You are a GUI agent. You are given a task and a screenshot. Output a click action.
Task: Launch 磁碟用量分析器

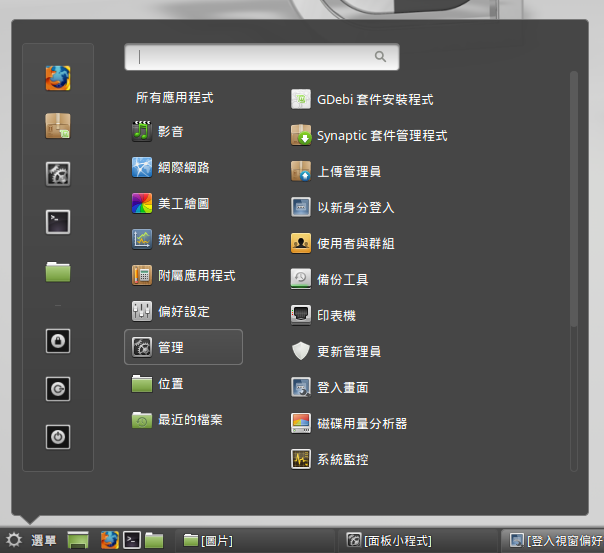(349, 423)
